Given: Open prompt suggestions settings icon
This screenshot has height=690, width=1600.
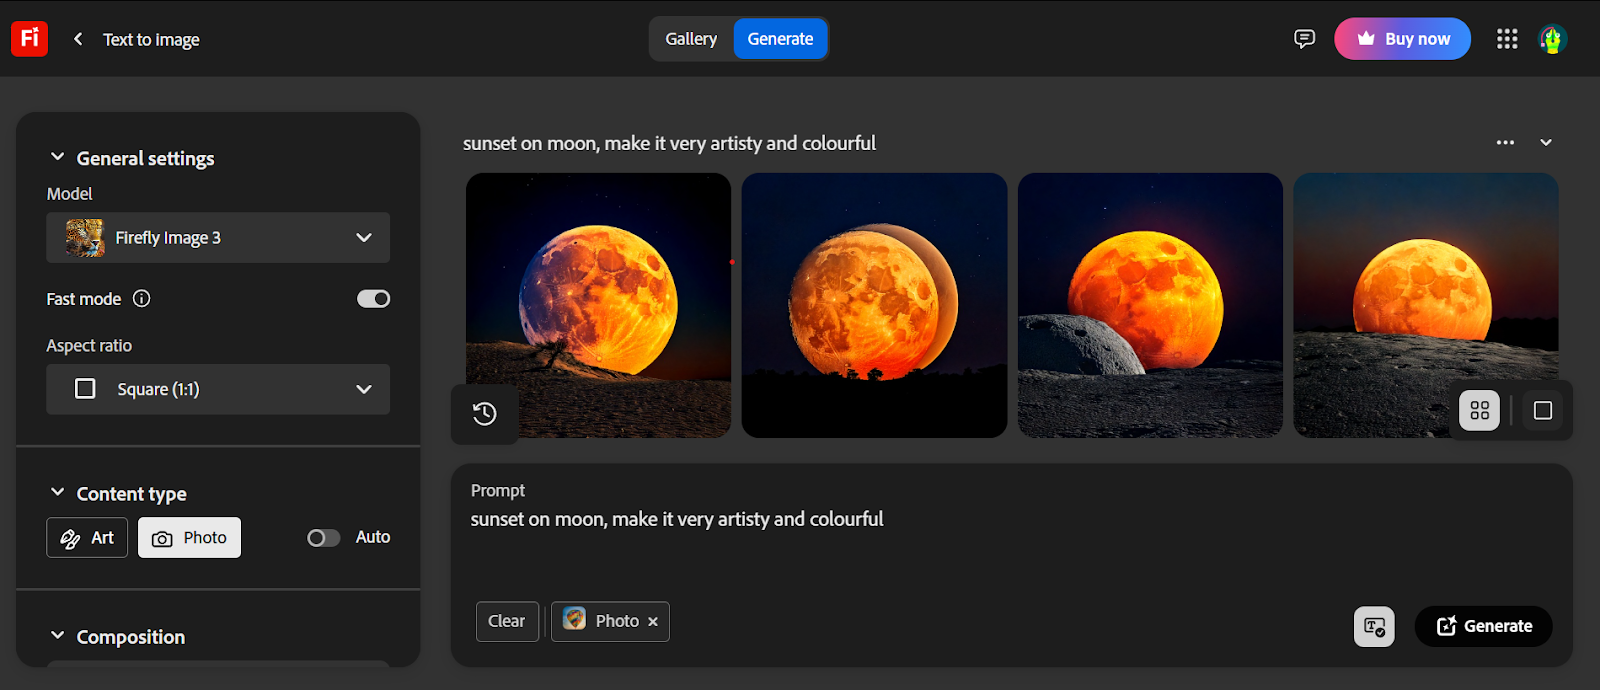Looking at the screenshot, I should click(x=1374, y=627).
